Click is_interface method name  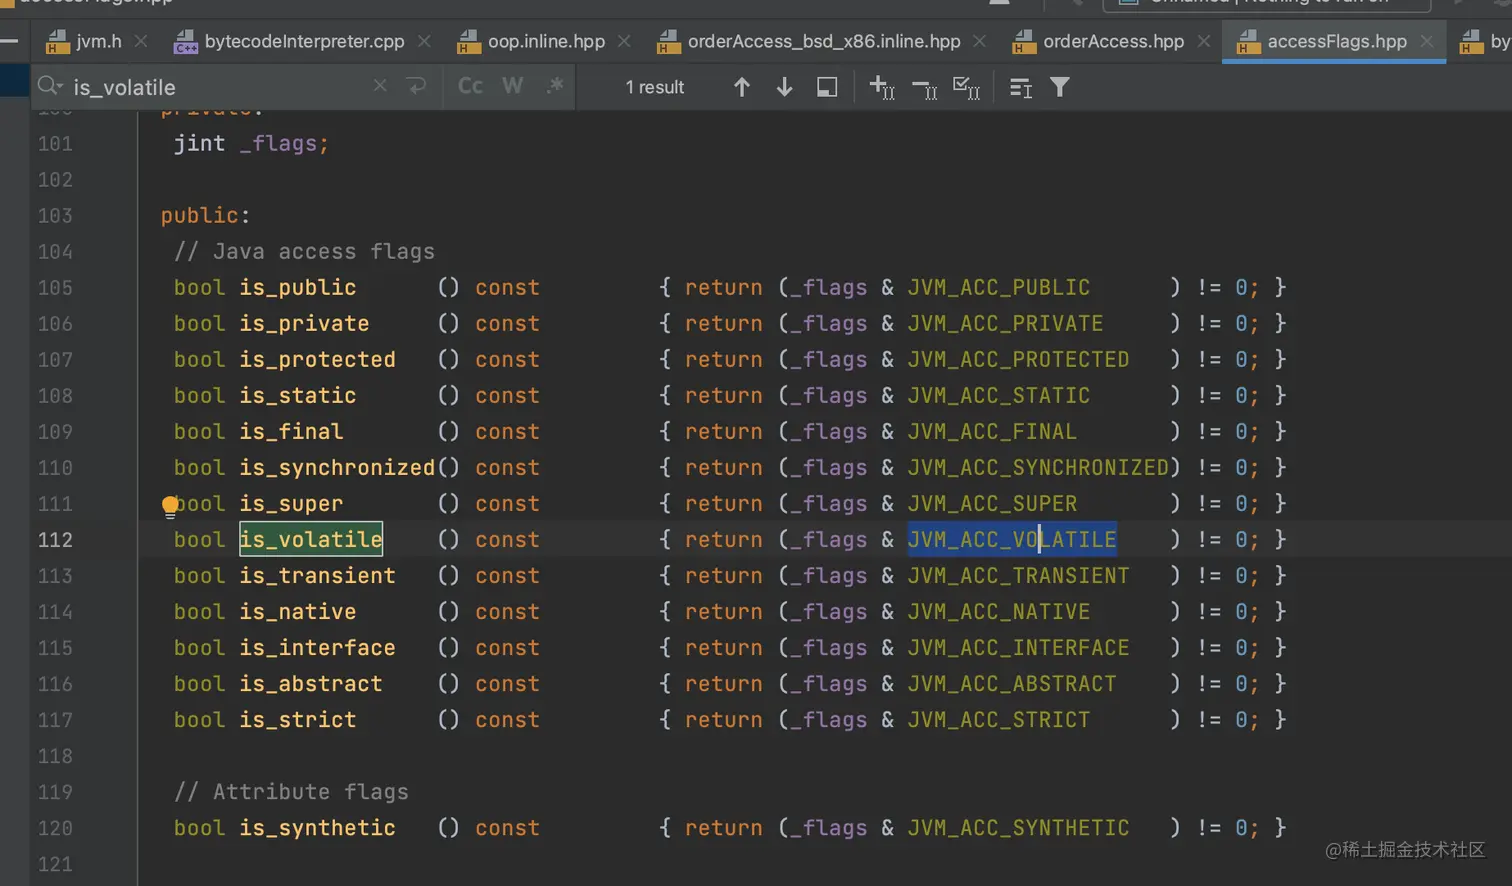coord(318,647)
